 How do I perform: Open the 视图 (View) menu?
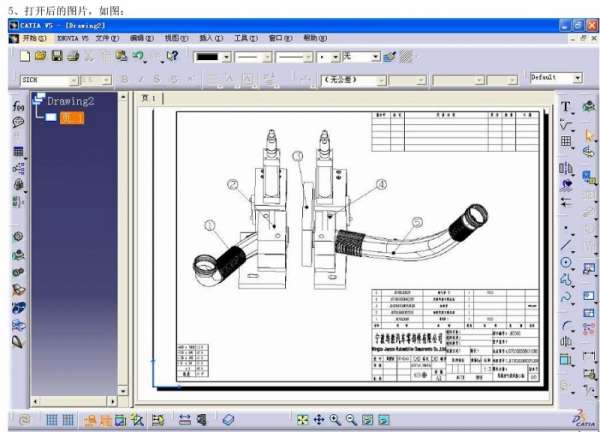[176, 38]
